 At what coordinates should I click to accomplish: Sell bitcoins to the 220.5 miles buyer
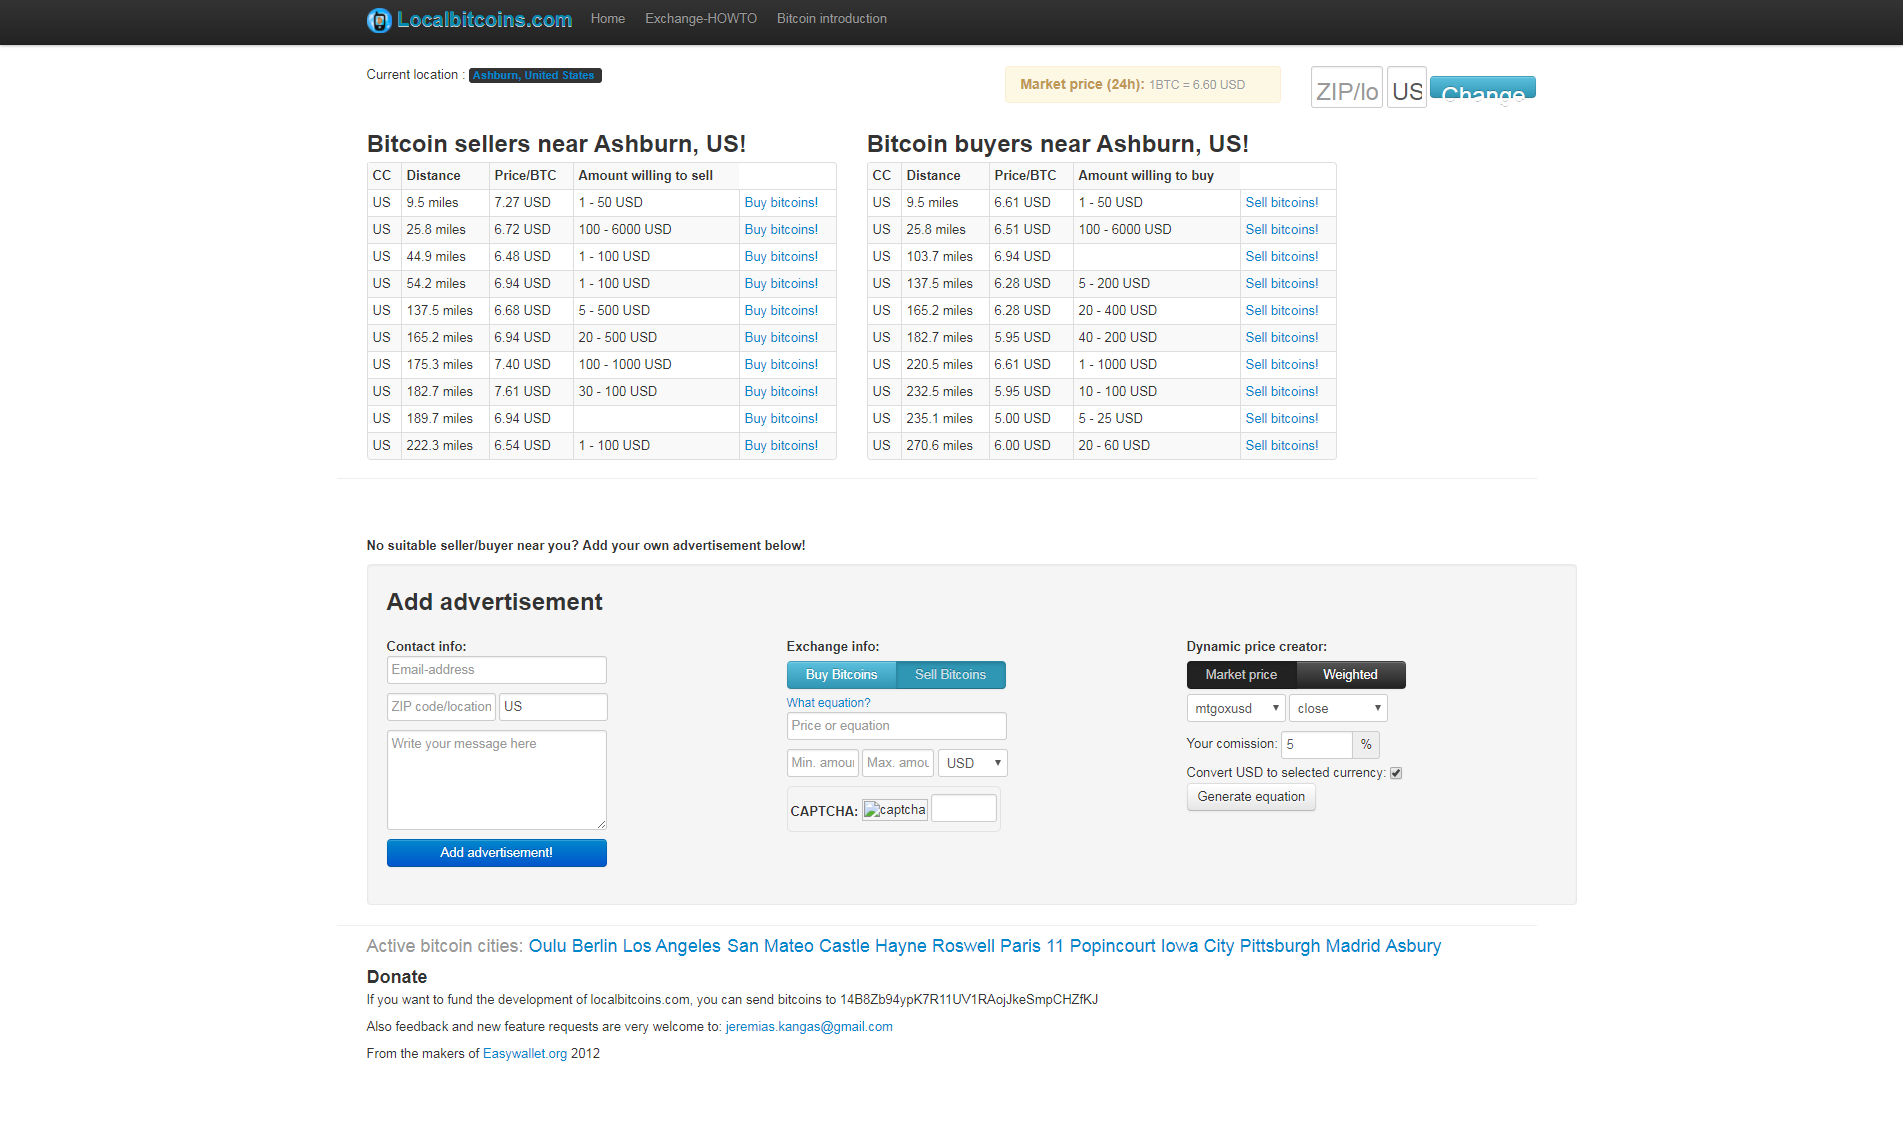pyautogui.click(x=1281, y=365)
